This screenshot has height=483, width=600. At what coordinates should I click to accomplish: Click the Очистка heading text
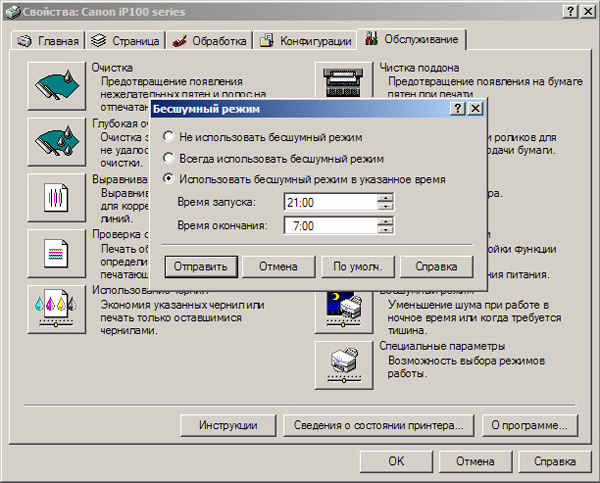(x=112, y=68)
